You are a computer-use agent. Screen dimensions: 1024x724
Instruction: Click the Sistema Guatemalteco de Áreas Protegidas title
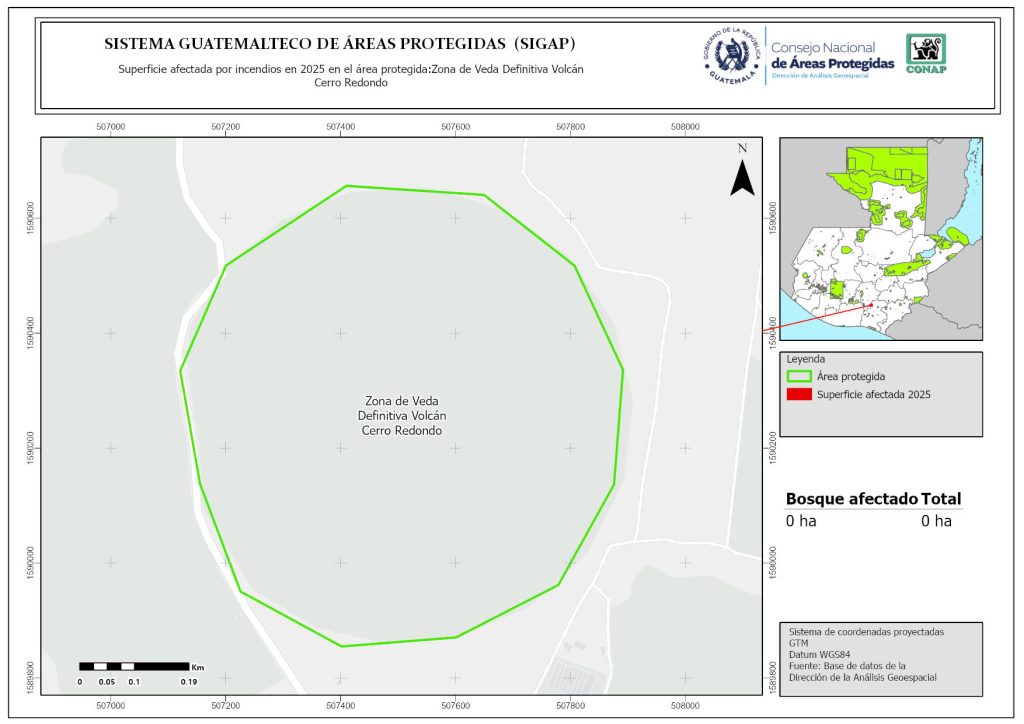pyautogui.click(x=340, y=45)
